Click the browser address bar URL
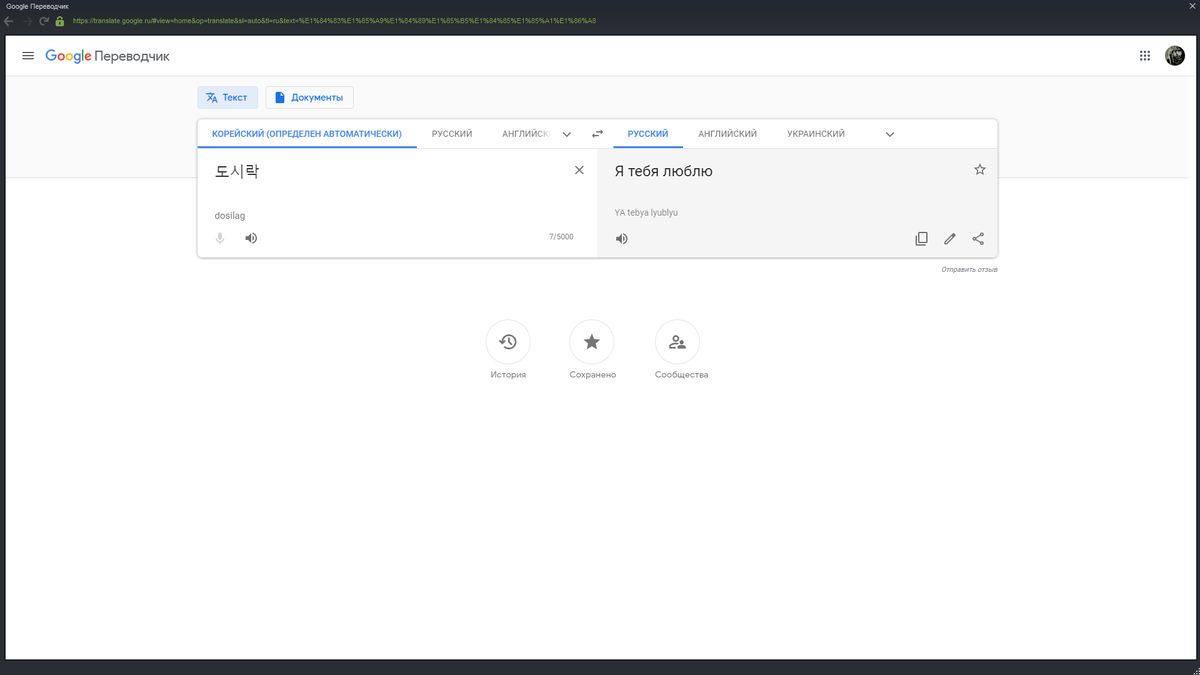The image size is (1200, 675). (x=334, y=20)
